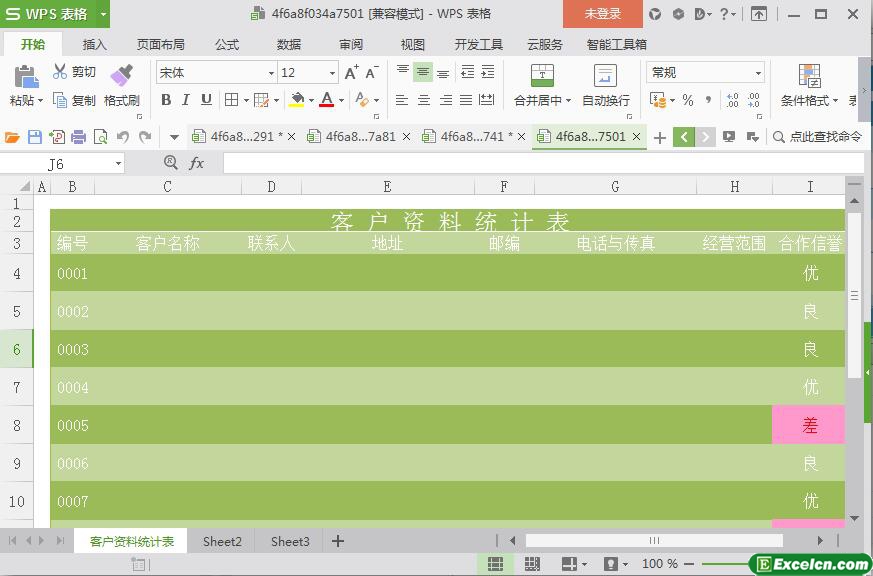Cut the selection with scissors icon
Screen dimensions: 873x576
pyautogui.click(x=60, y=71)
